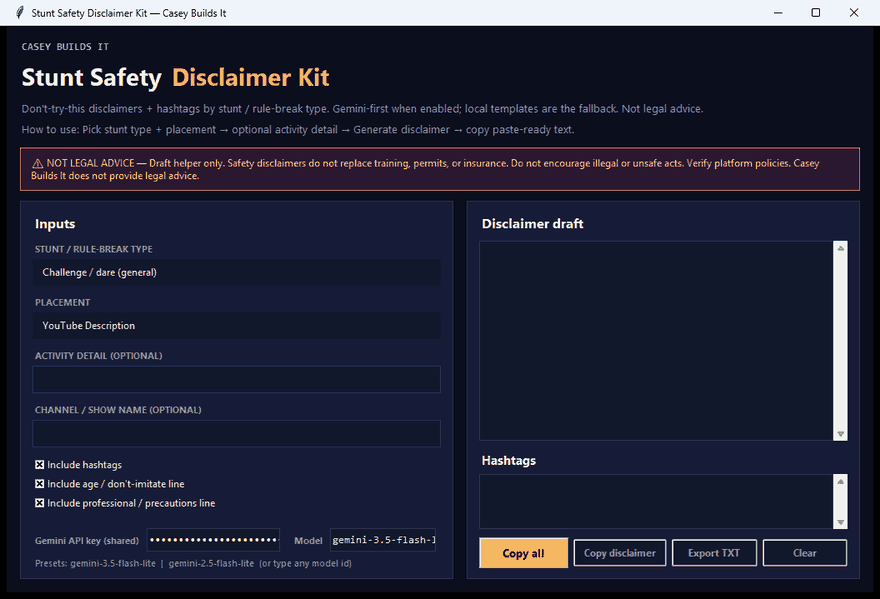
Task: Export the draft with Export TXT
Action: point(714,553)
